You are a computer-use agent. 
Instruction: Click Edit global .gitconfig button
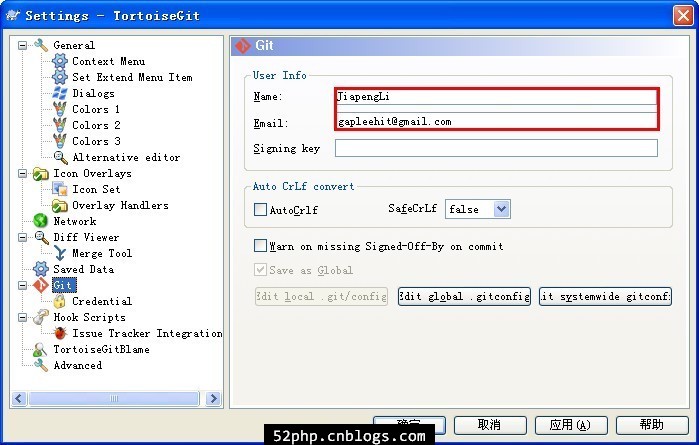click(464, 297)
